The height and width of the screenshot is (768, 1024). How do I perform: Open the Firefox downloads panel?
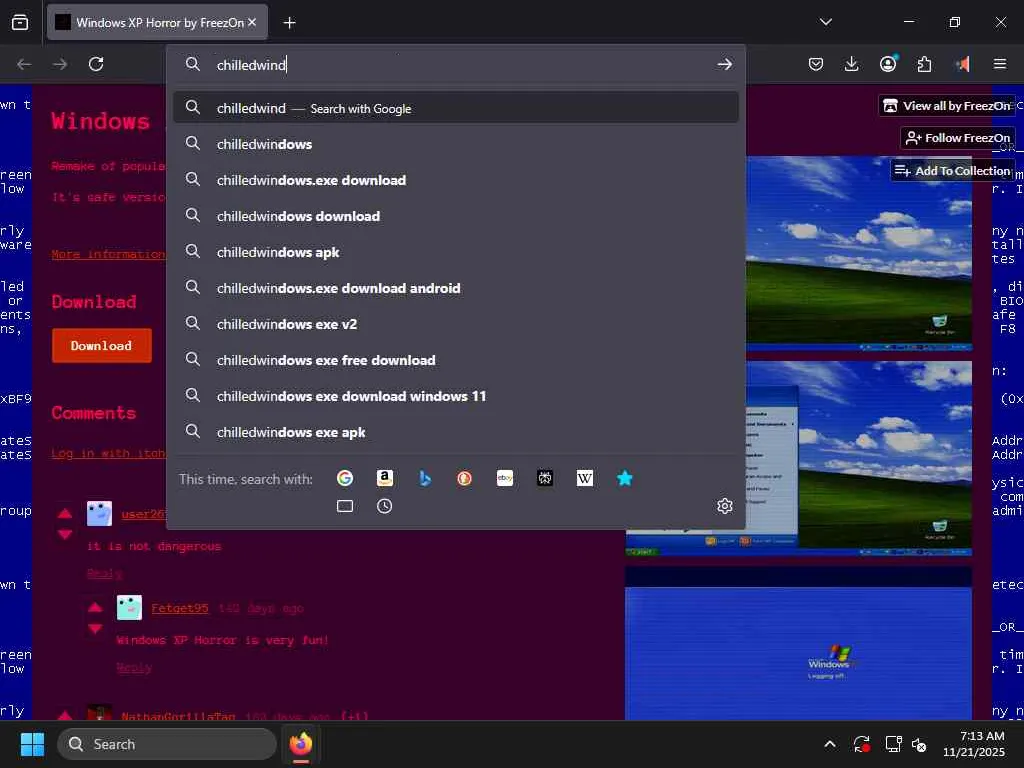852,64
